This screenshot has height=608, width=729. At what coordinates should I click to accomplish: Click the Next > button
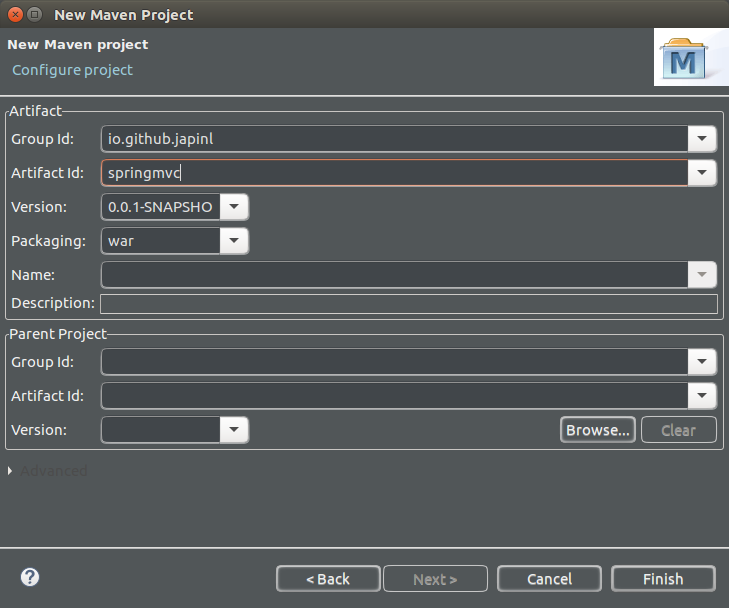click(x=435, y=579)
